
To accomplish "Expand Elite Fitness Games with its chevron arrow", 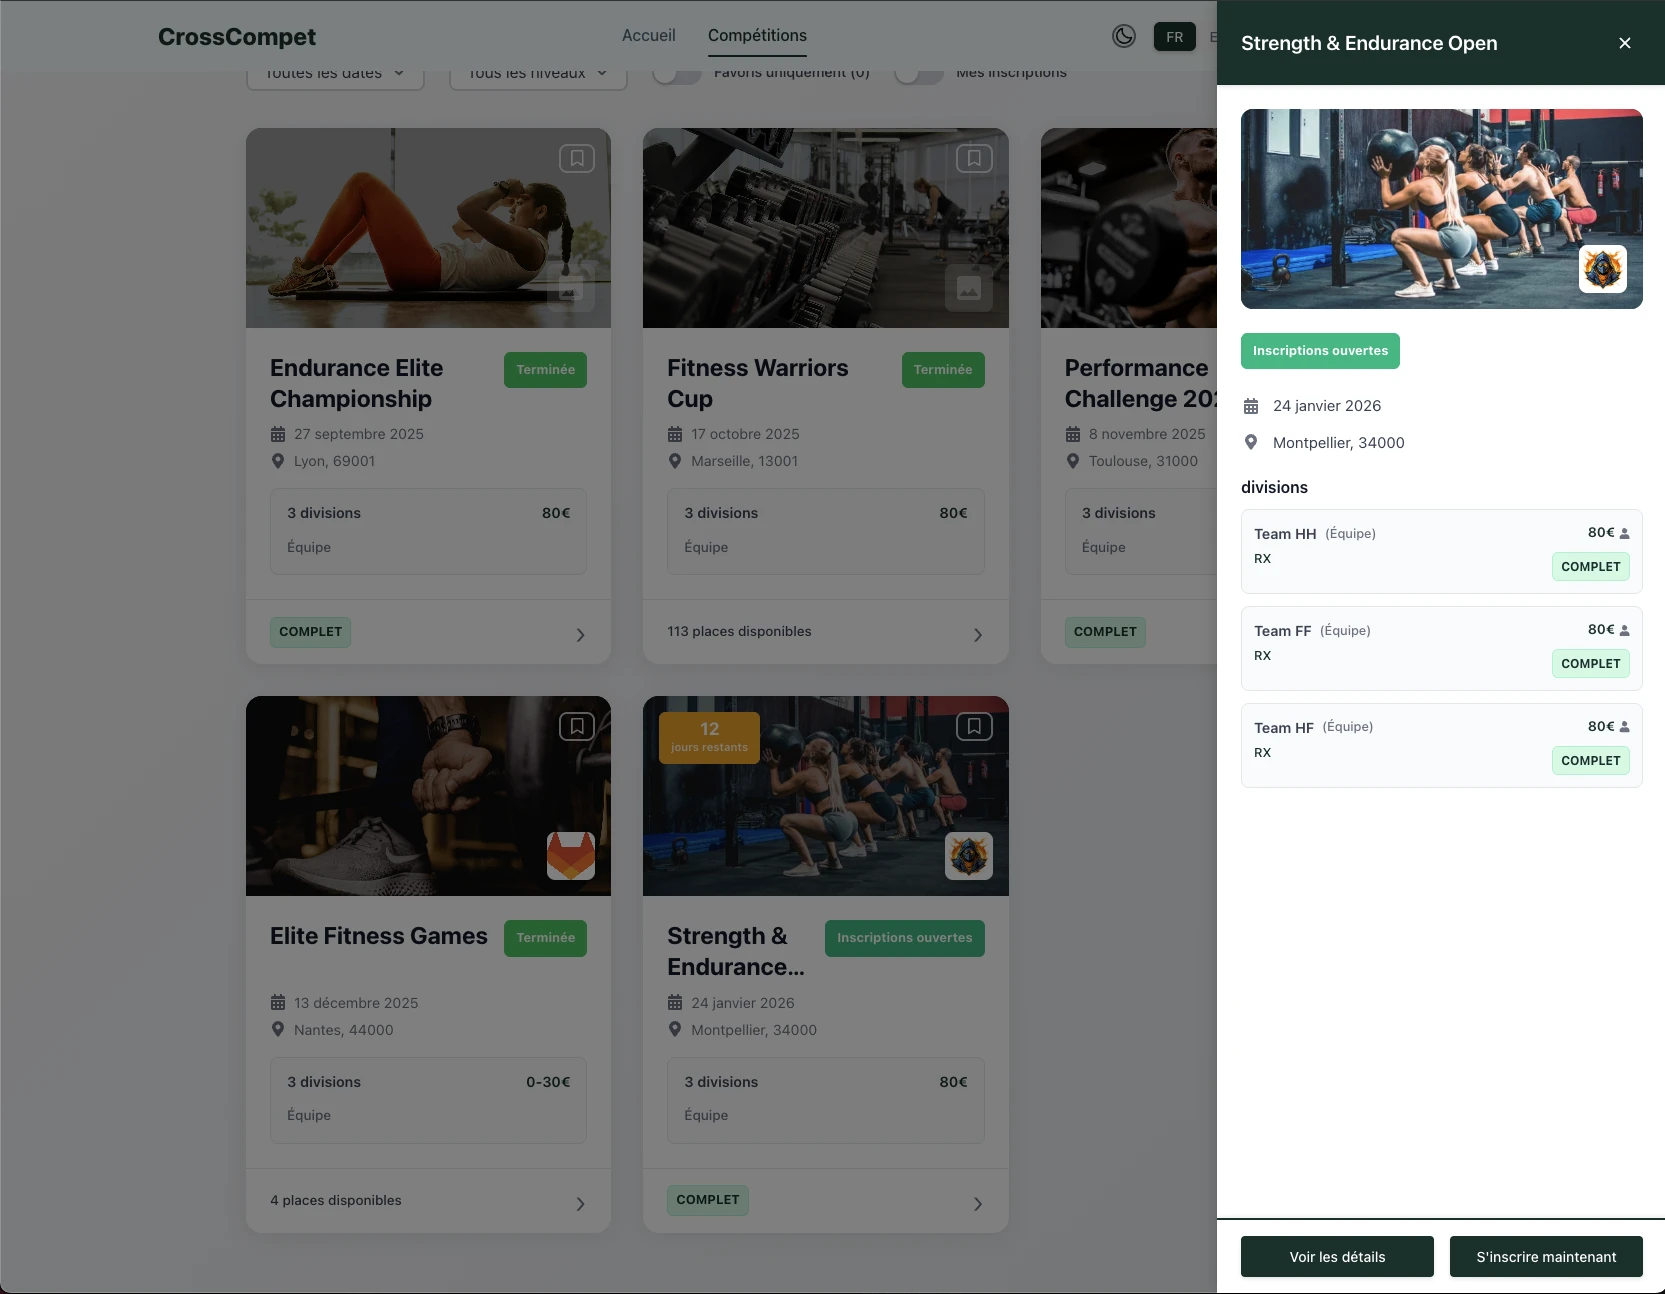I will pyautogui.click(x=580, y=1204).
